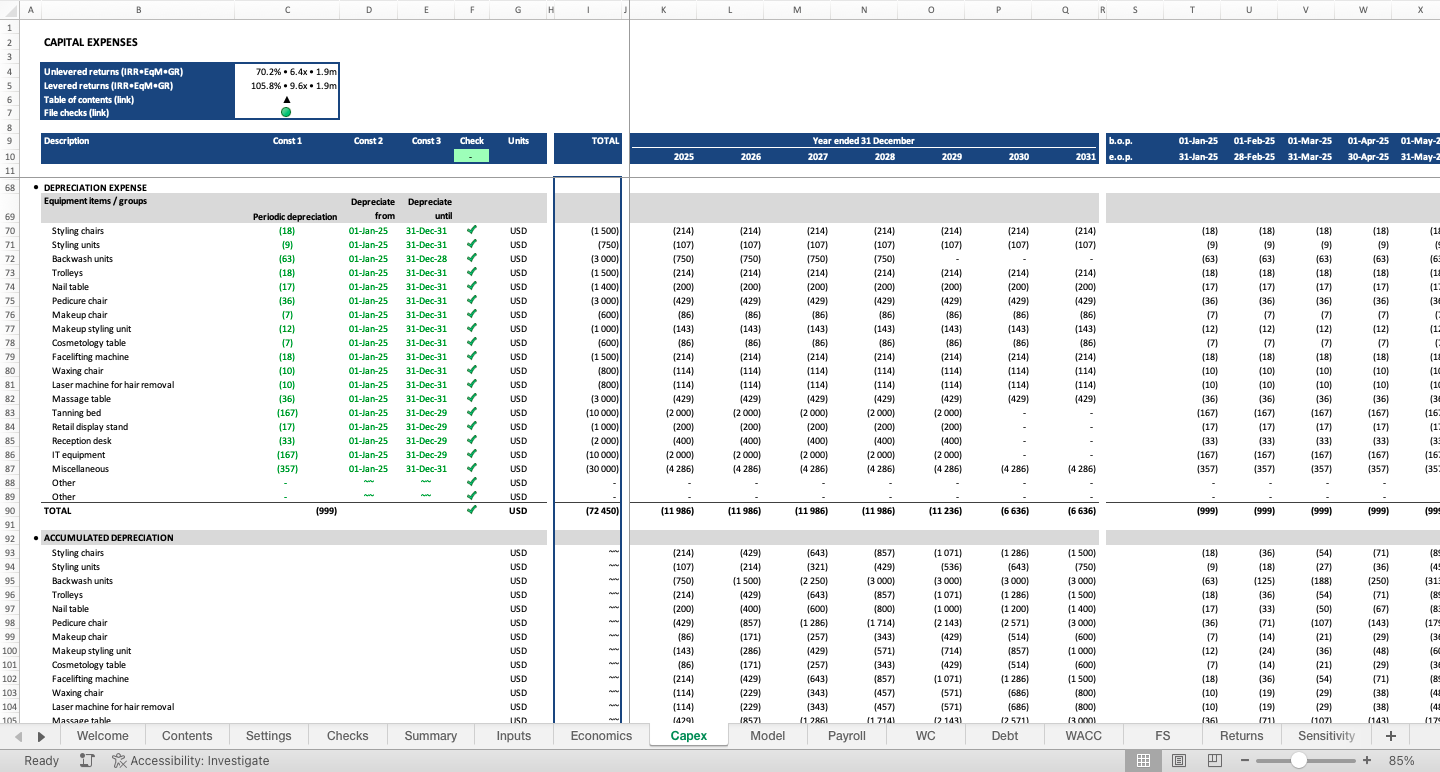
Task: Click the checkmark for Nail table row
Action: 472,286
